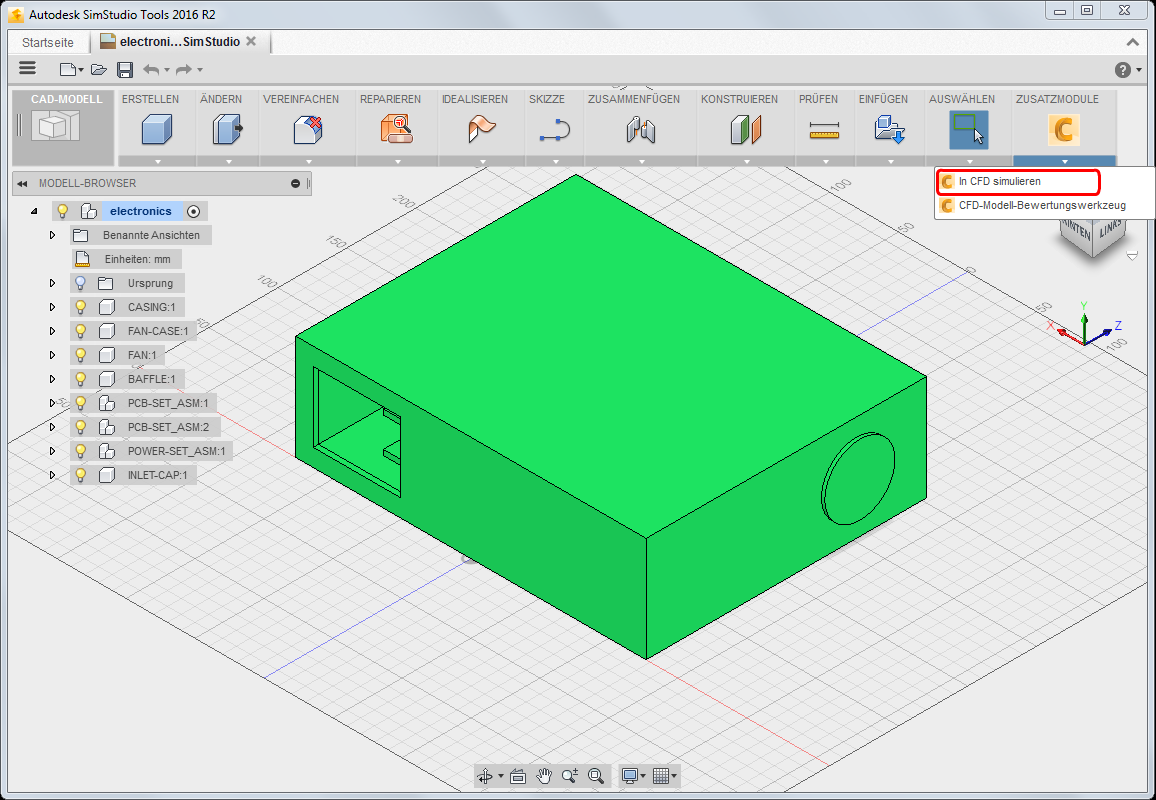Open display settings monitor icon
The image size is (1156, 800).
630,776
